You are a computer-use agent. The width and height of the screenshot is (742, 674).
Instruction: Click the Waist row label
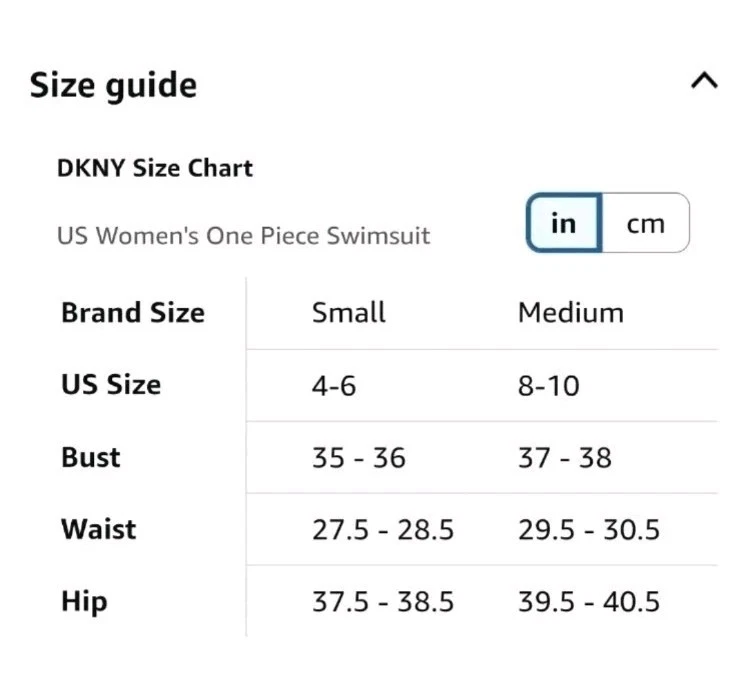click(98, 529)
